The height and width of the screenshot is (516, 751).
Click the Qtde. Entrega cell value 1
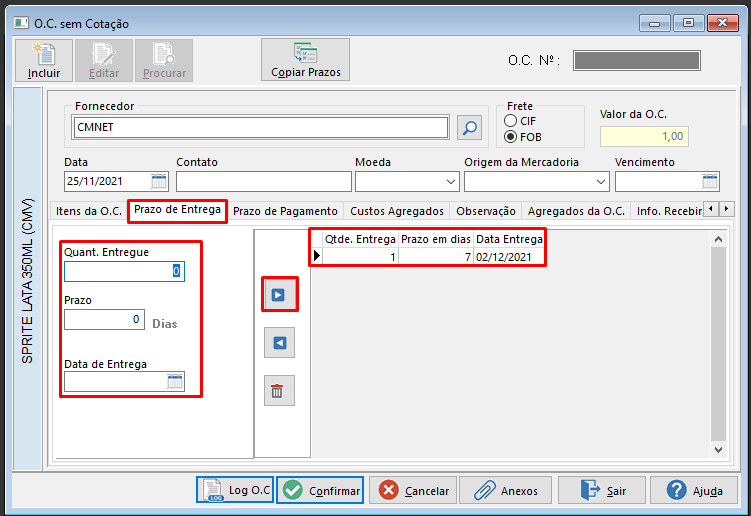(360, 257)
